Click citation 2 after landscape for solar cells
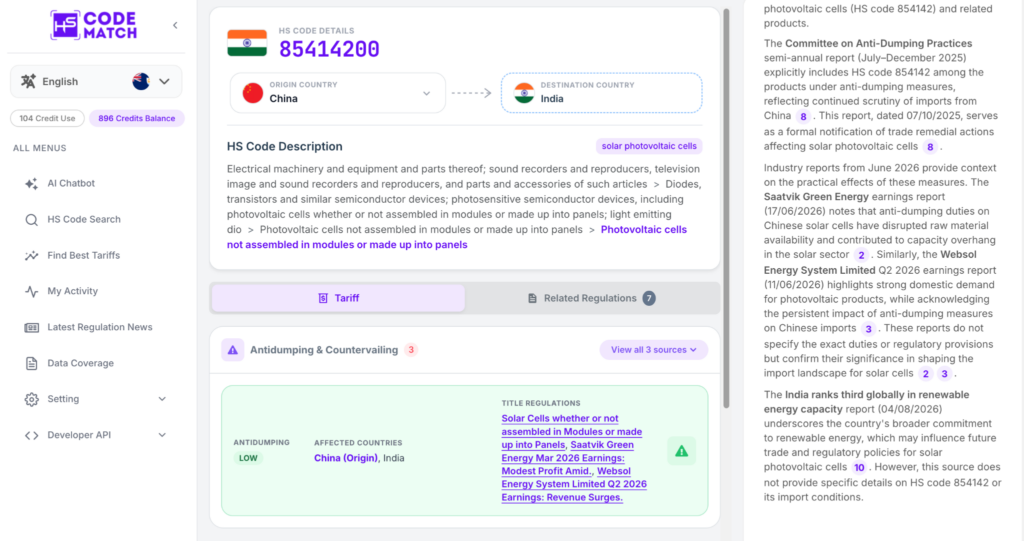Viewport: 1024px width, 541px height. click(925, 374)
